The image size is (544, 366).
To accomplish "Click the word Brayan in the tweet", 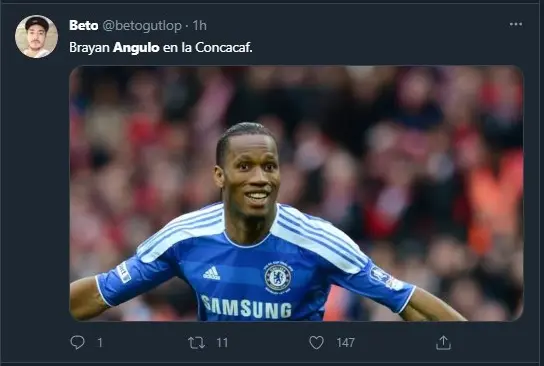I will pos(90,48).
